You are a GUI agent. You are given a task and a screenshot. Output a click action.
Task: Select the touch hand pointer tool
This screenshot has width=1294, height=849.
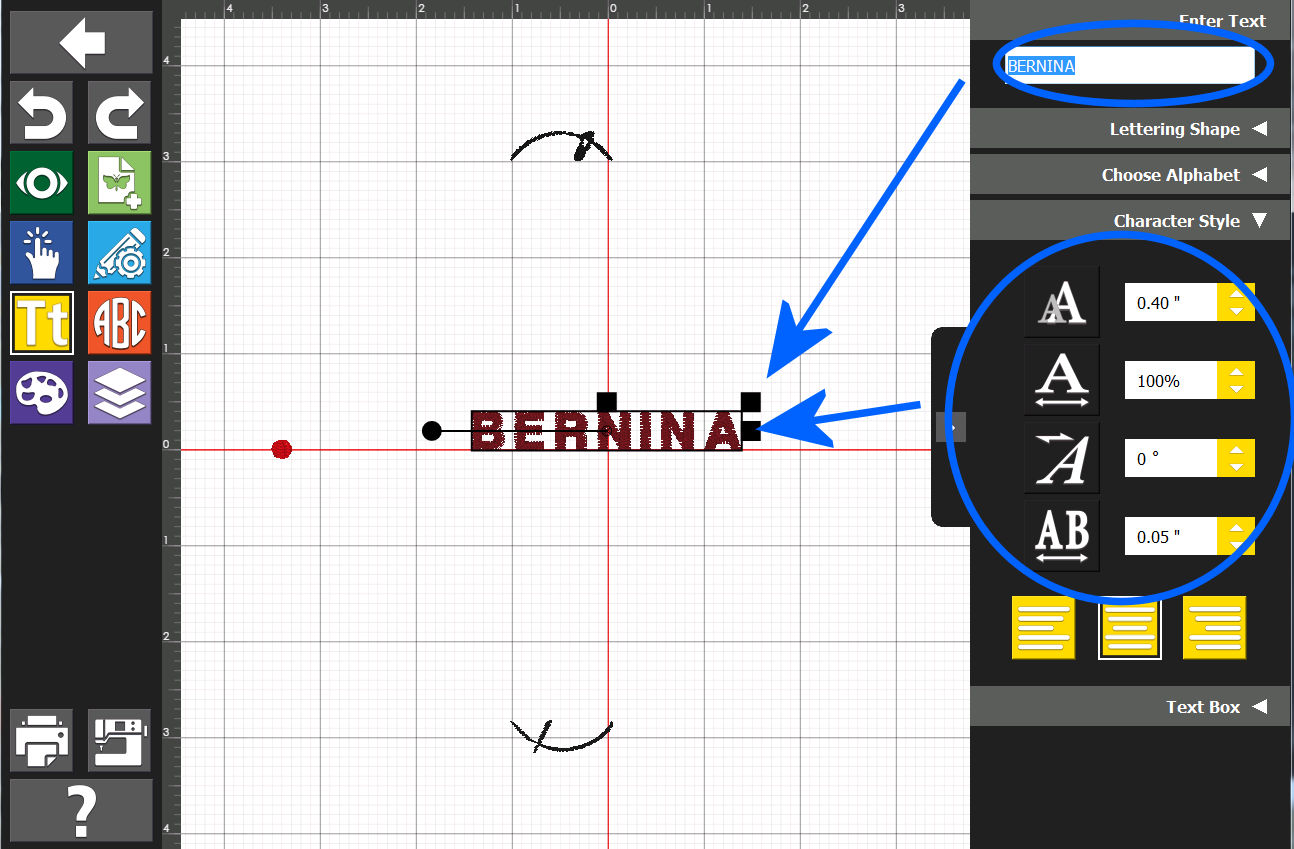click(41, 252)
